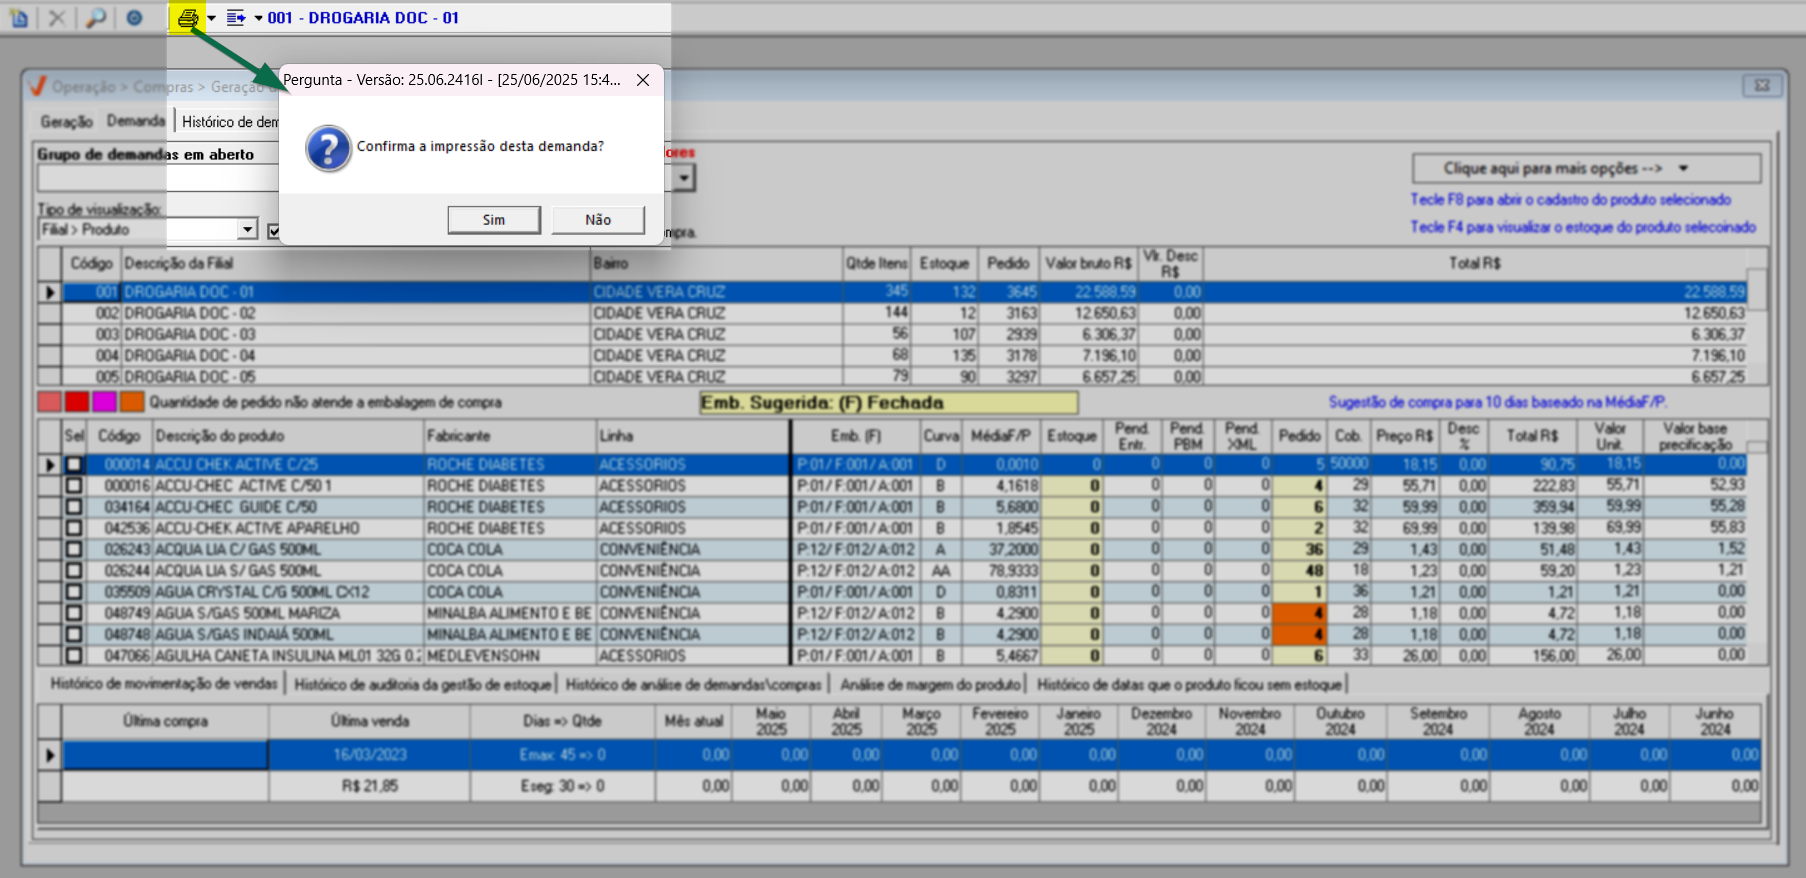This screenshot has height=878, width=1806.
Task: Click the red legend color swatch
Action: (77, 402)
